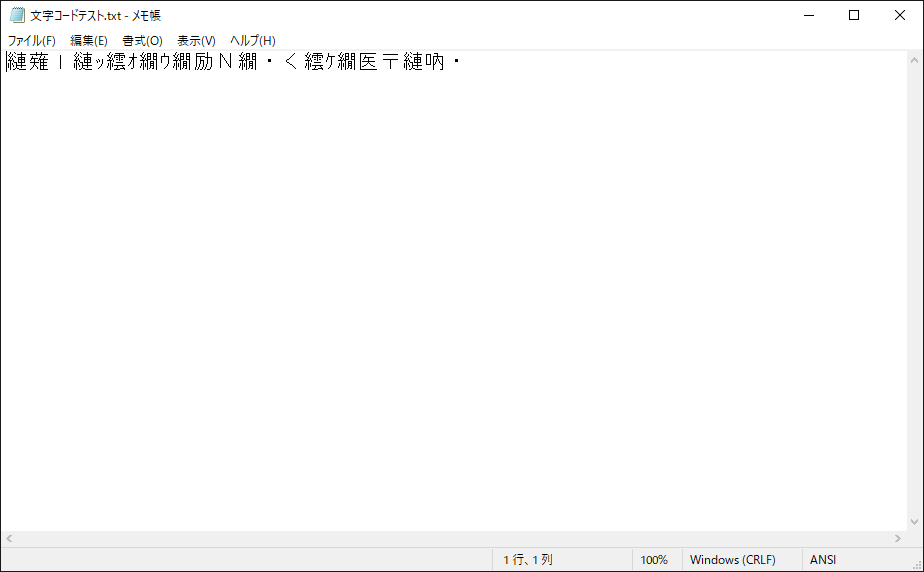Open the 表示(V) menu

[196, 41]
